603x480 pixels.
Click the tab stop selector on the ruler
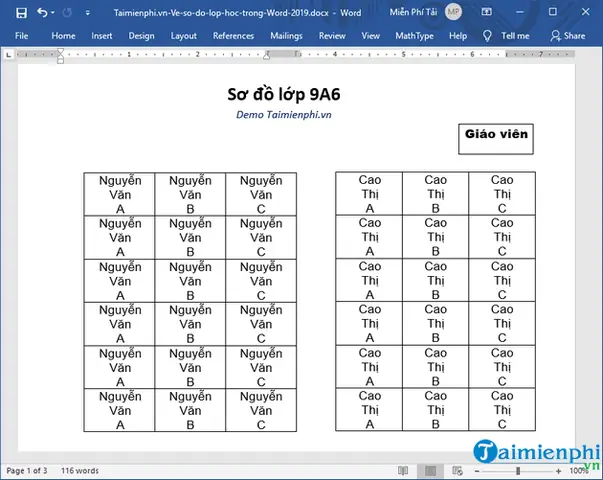(8, 55)
